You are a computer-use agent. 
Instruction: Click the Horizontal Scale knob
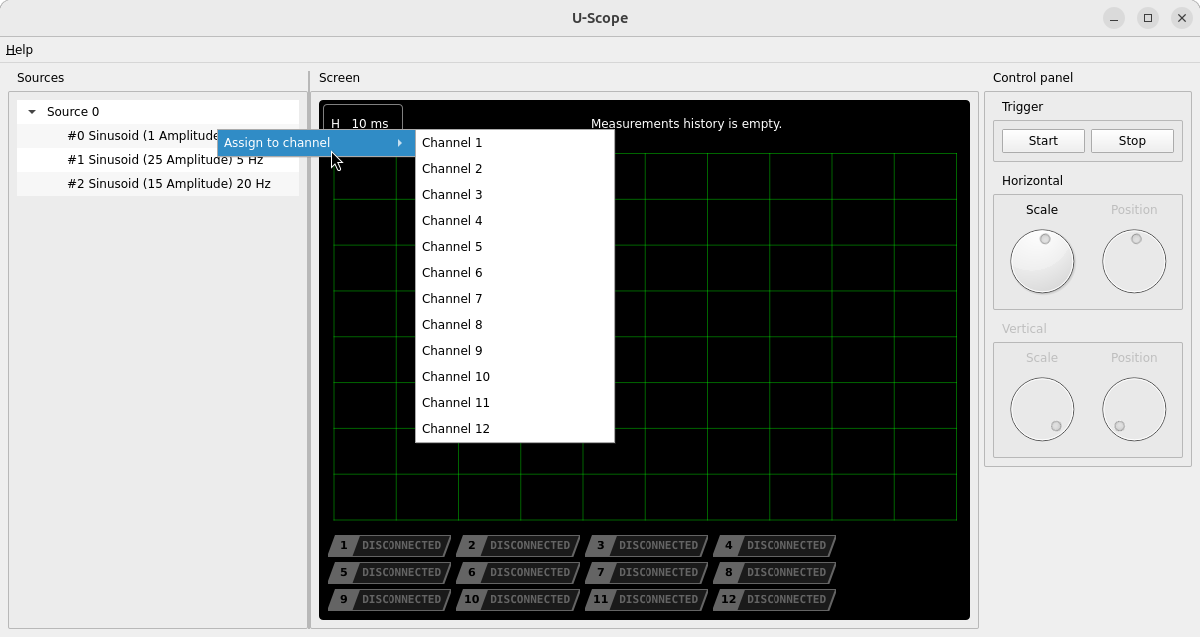tap(1042, 262)
